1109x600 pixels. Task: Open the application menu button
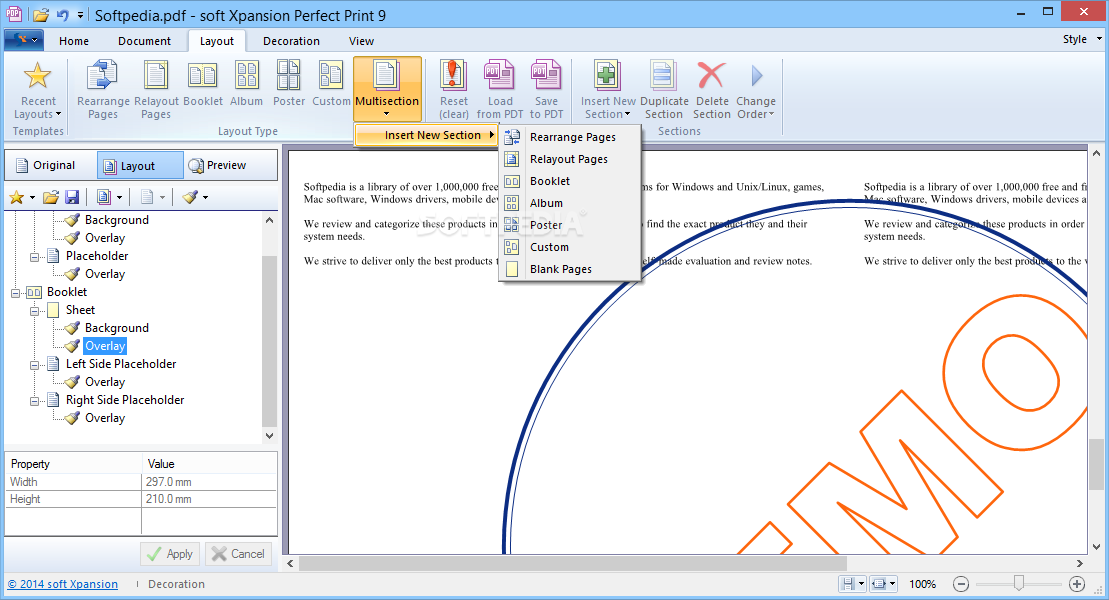coord(24,40)
